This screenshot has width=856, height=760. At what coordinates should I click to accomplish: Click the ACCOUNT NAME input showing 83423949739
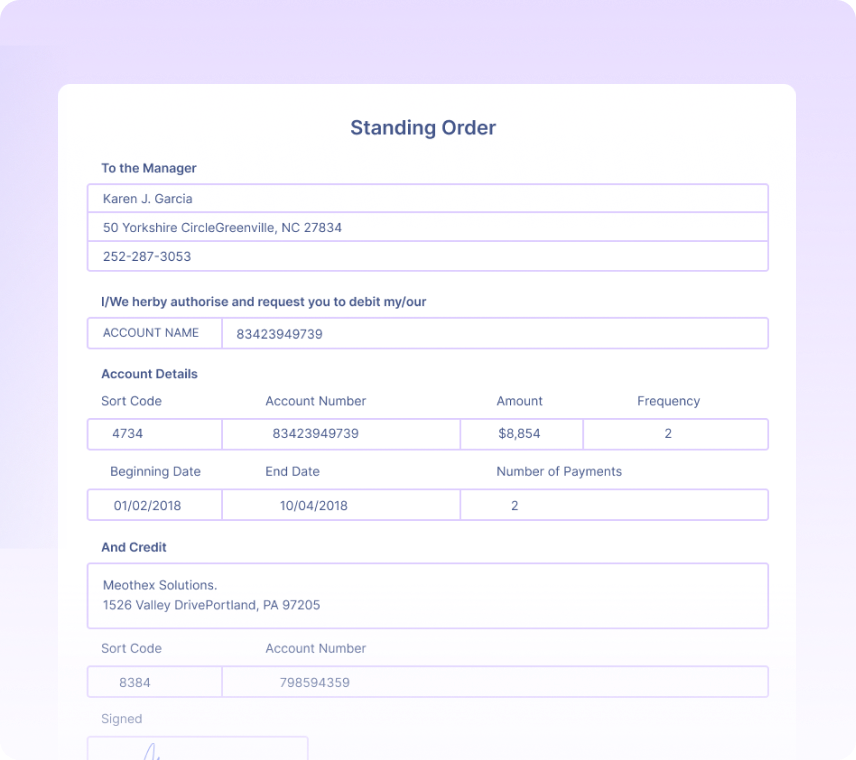coord(494,333)
